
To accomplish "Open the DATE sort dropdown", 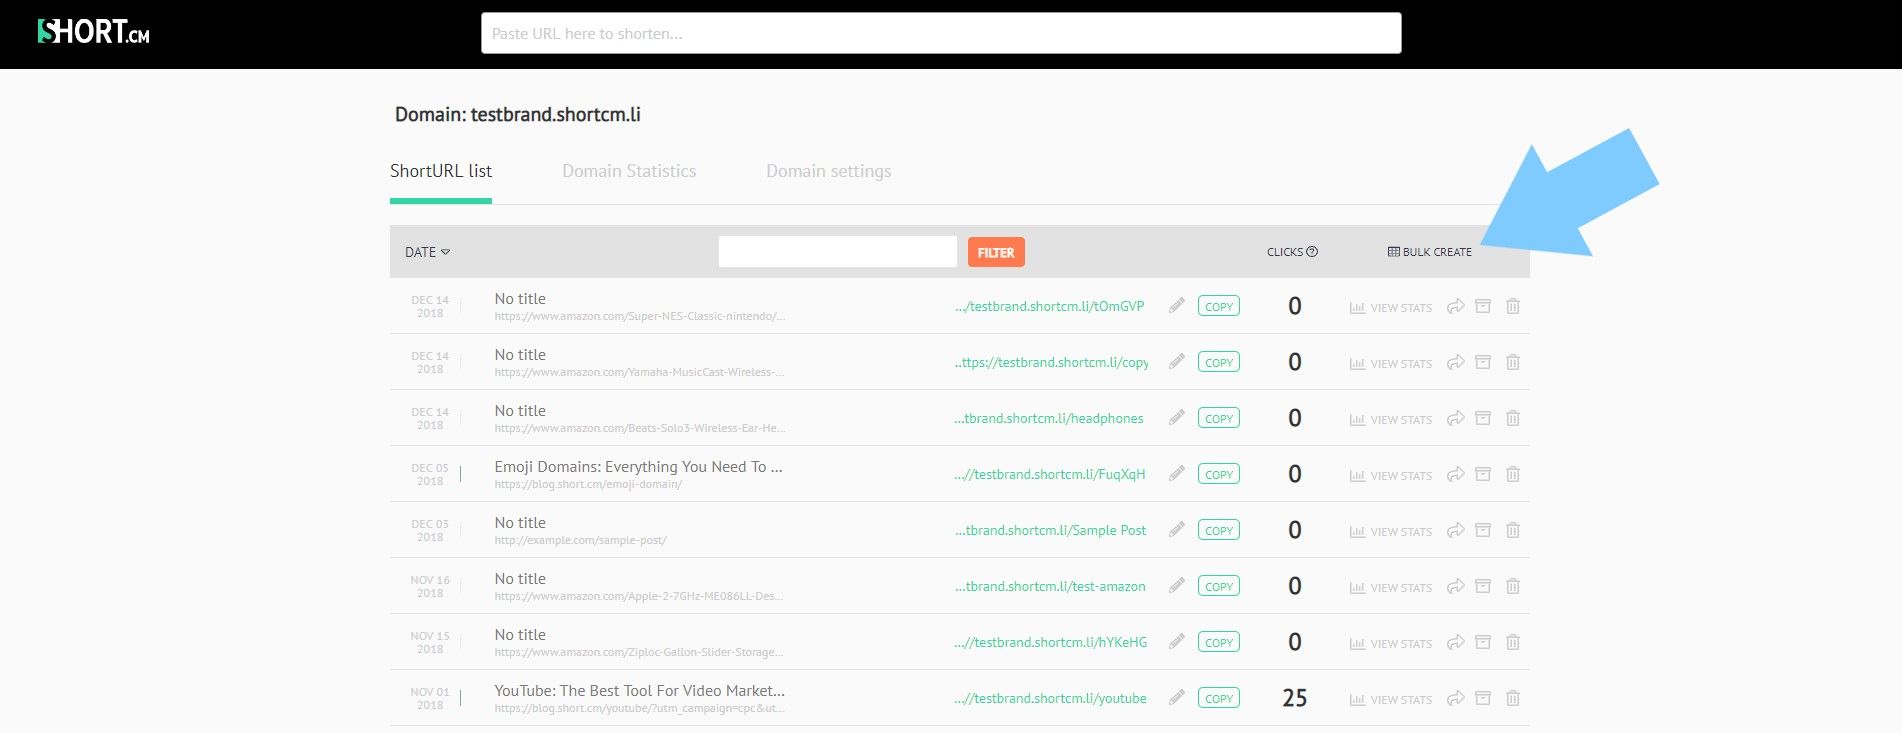I will click(427, 252).
